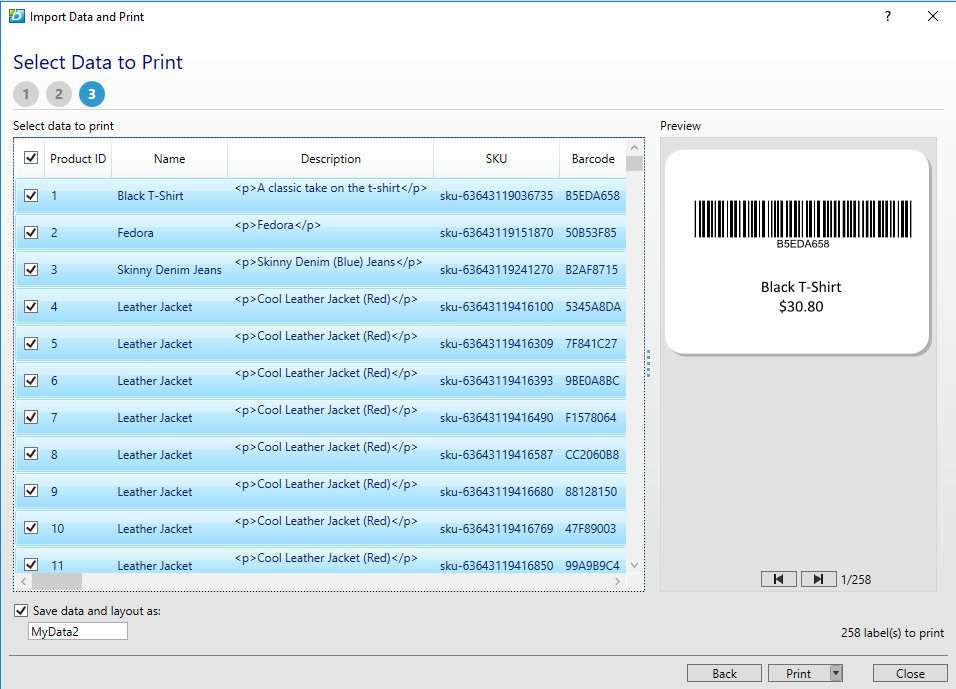Click the vertical scrollbar thumb
The image size is (956, 689).
click(634, 163)
